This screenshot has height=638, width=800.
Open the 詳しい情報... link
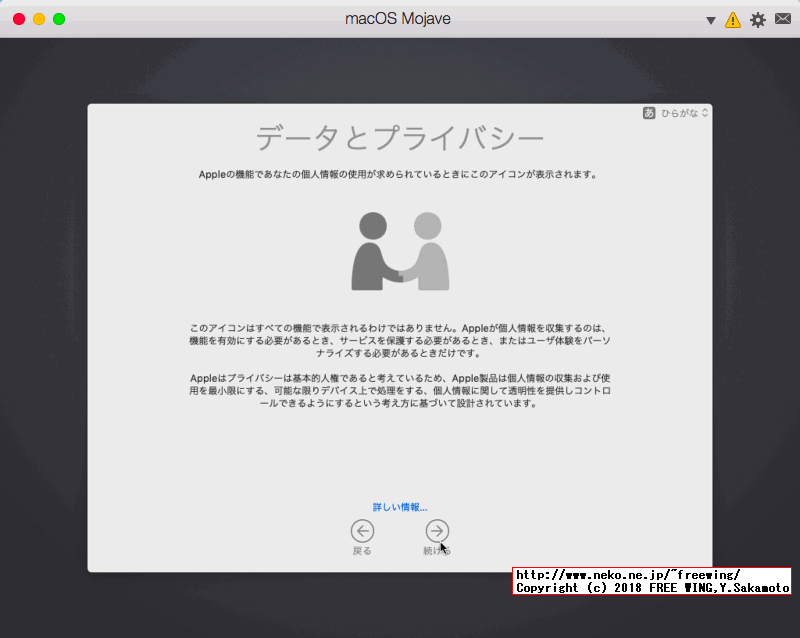click(399, 507)
